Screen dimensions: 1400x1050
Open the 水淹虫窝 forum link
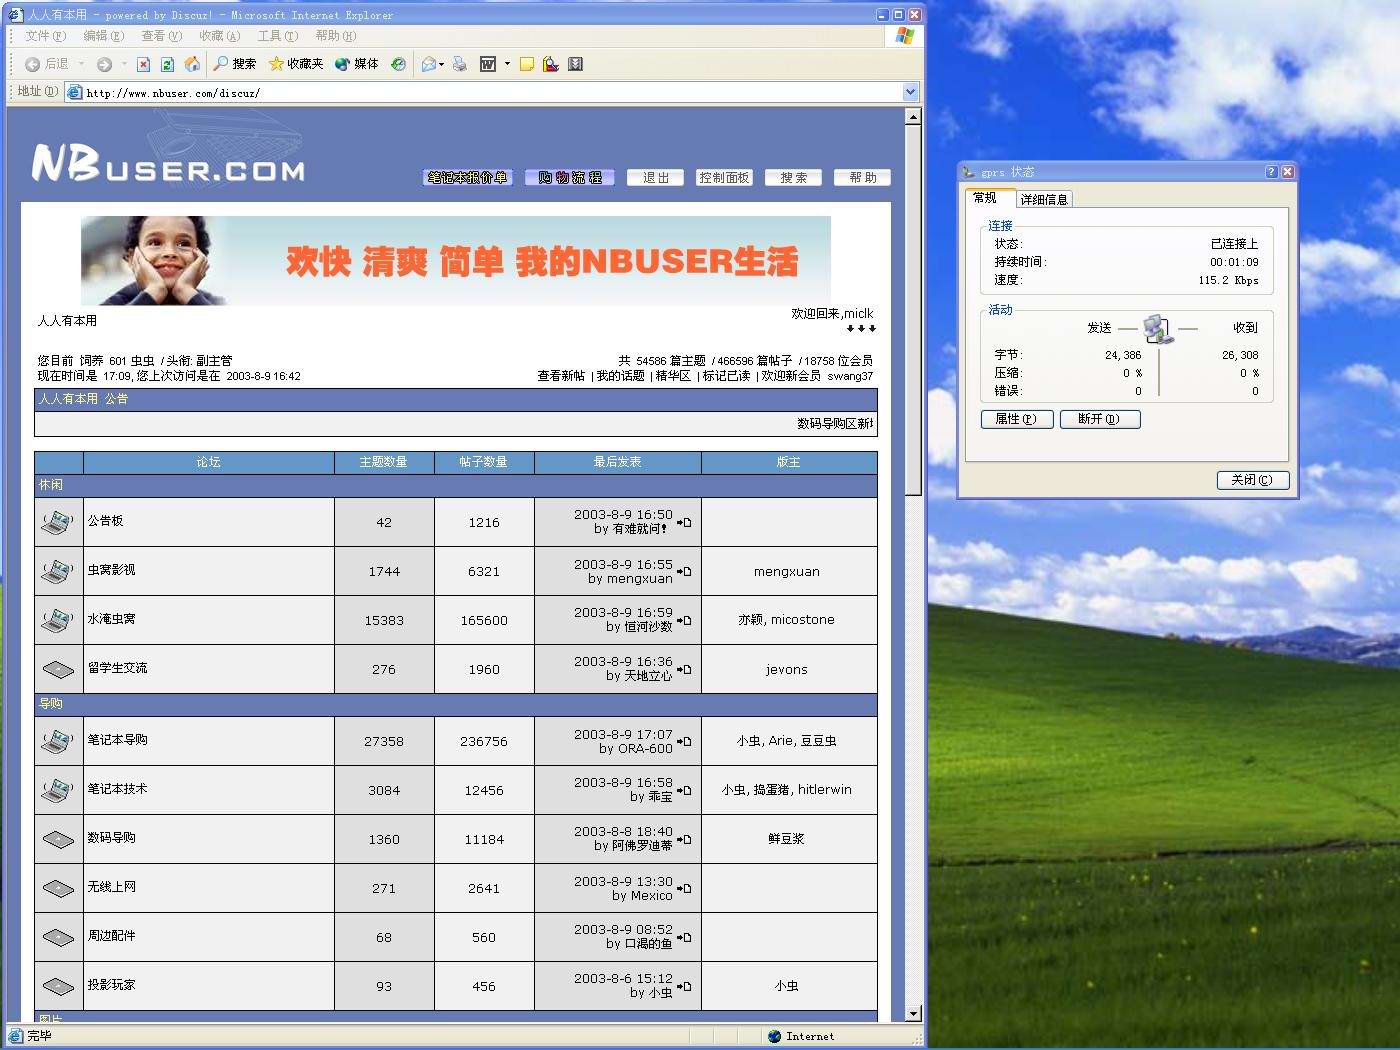pyautogui.click(x=112, y=619)
